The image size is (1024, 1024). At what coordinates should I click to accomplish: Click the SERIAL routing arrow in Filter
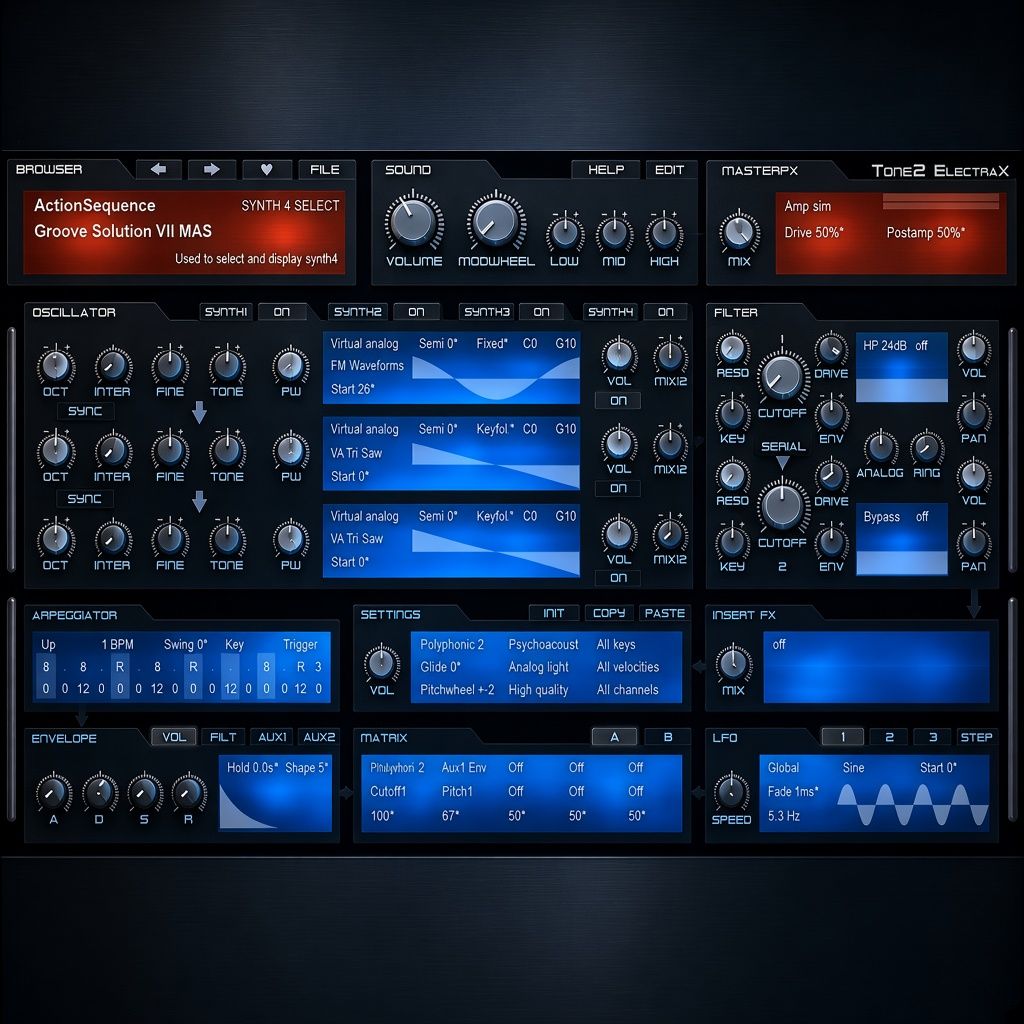click(782, 463)
